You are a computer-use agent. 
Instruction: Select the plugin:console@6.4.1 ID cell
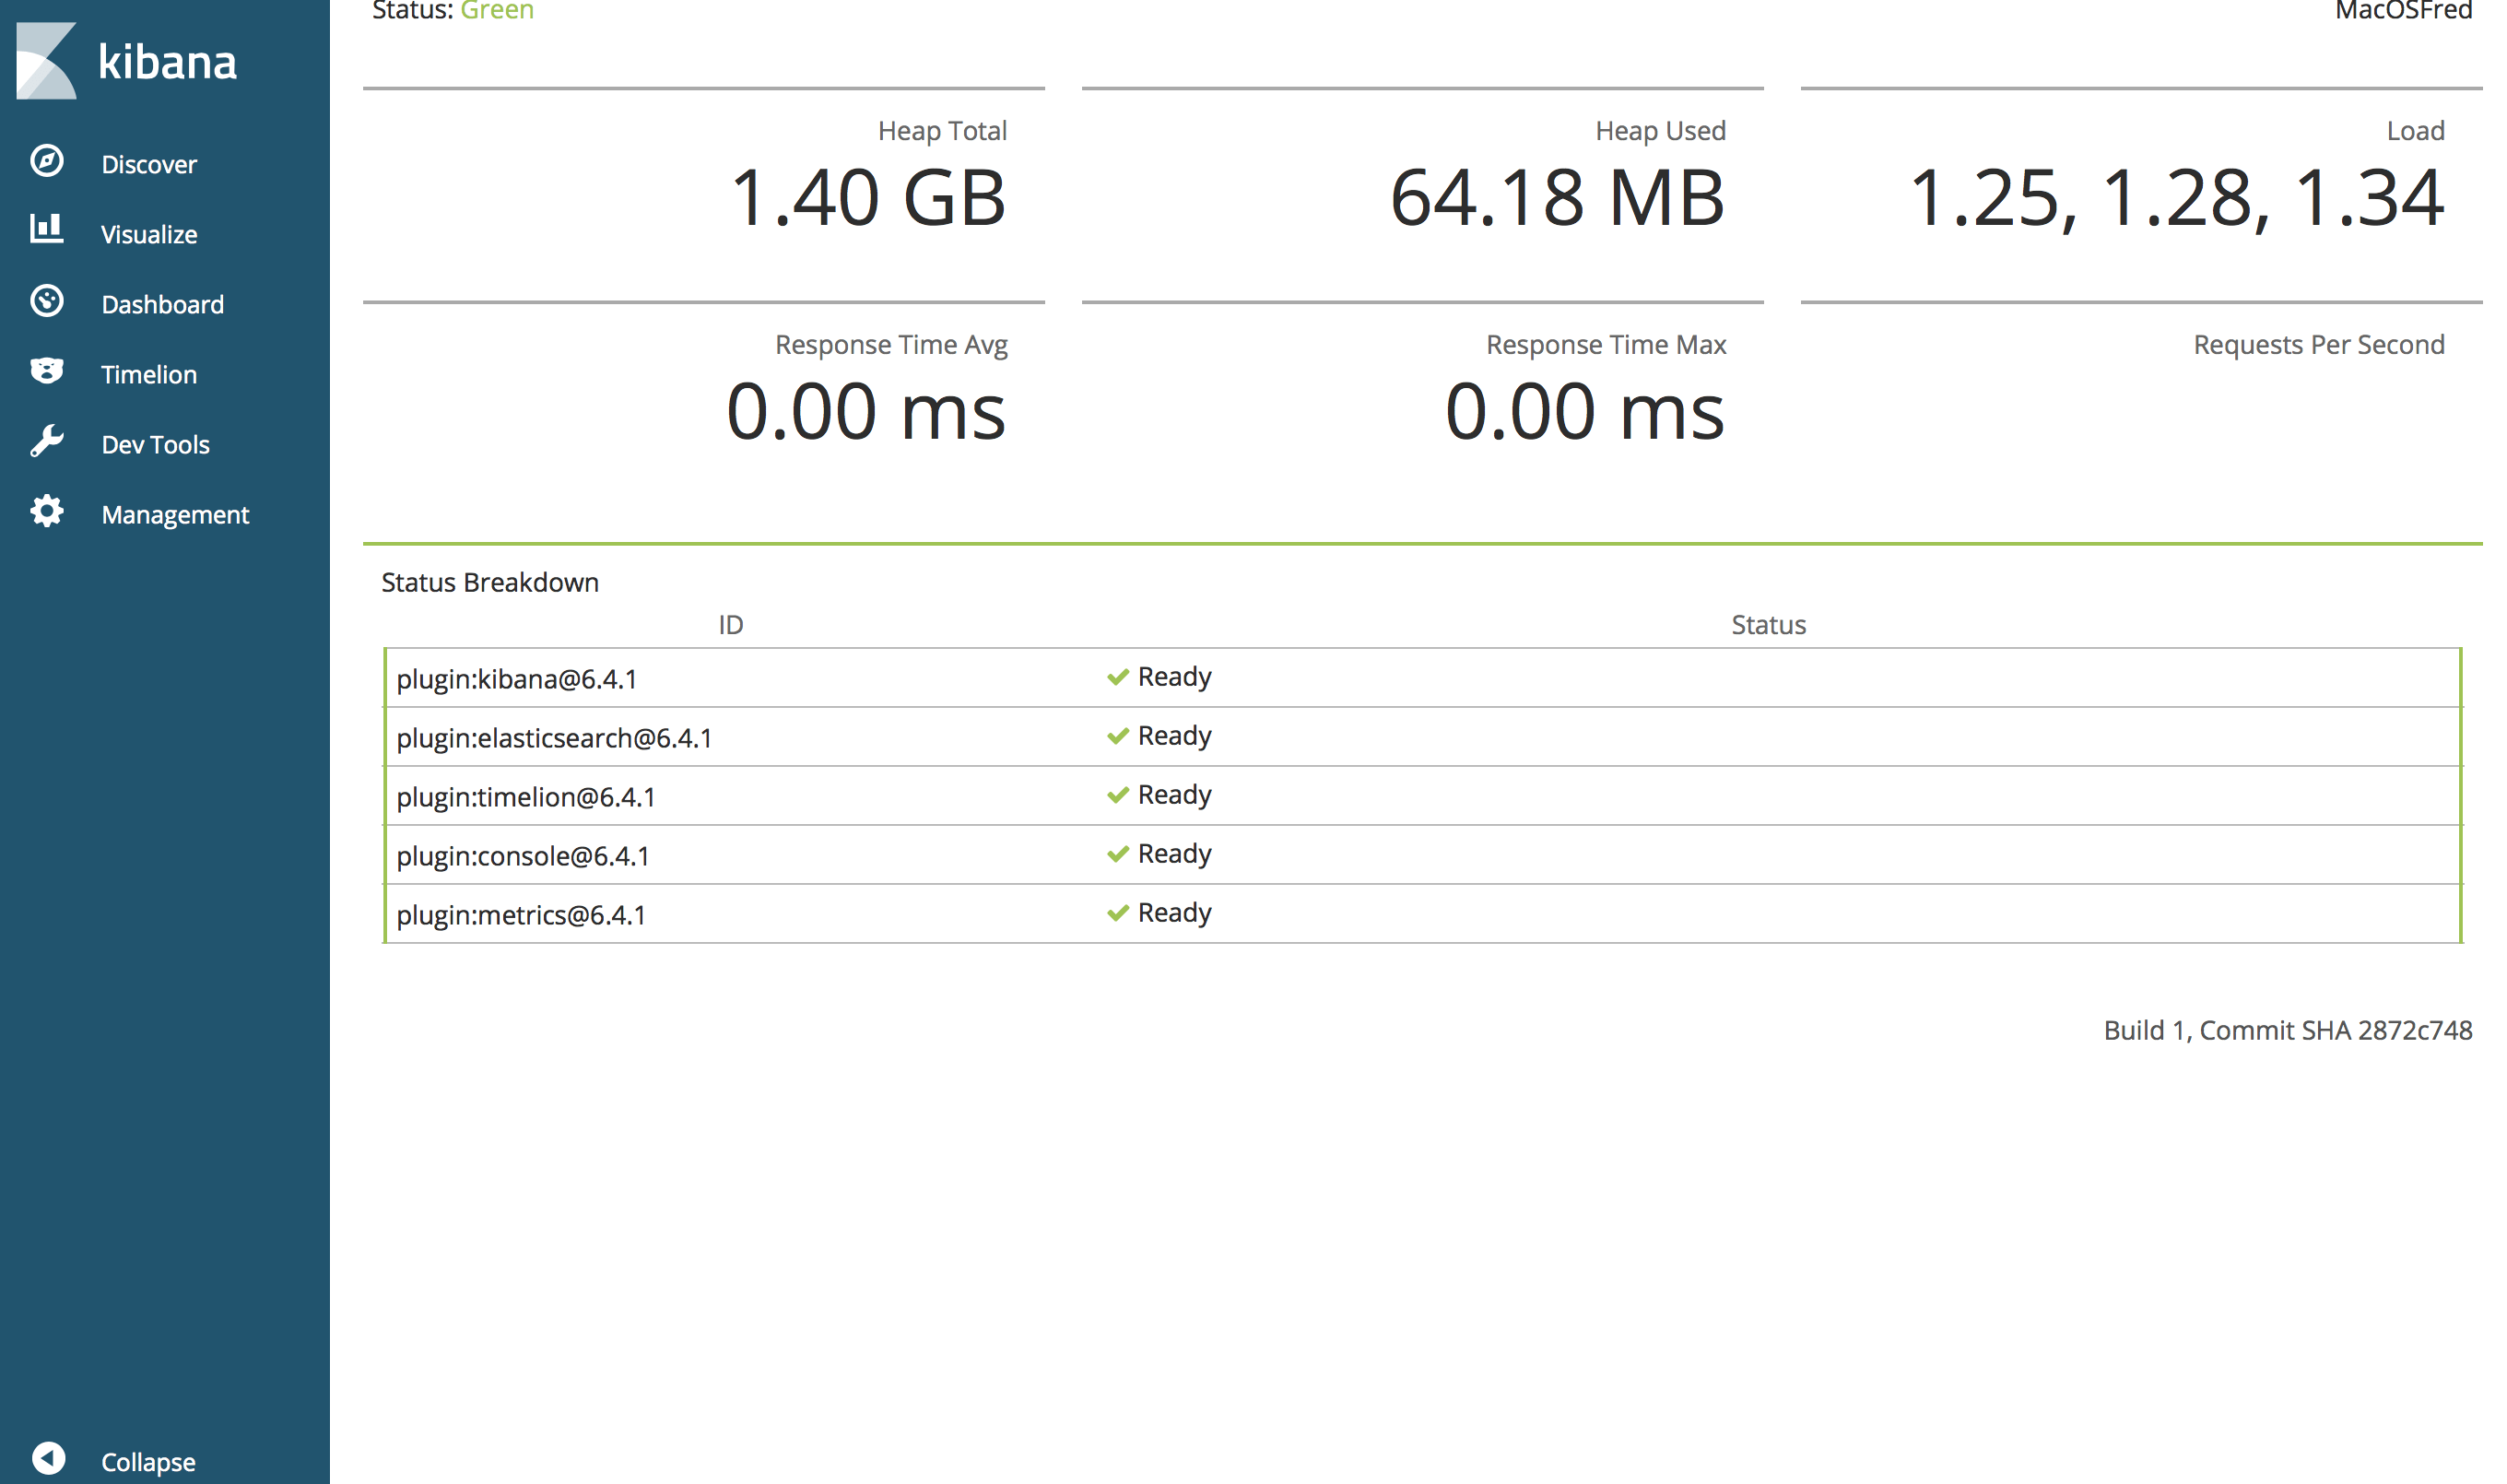click(523, 856)
